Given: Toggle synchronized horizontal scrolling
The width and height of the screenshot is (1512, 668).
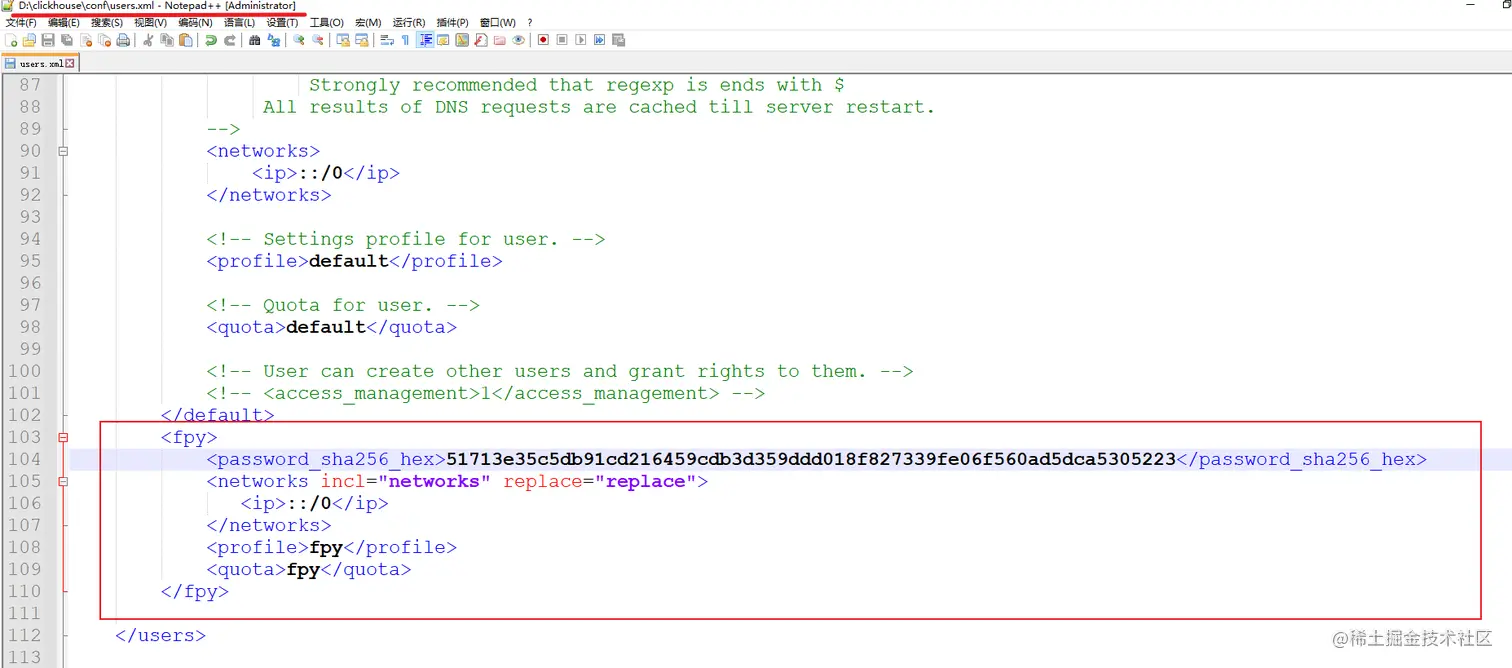Looking at the screenshot, I should tap(363, 40).
